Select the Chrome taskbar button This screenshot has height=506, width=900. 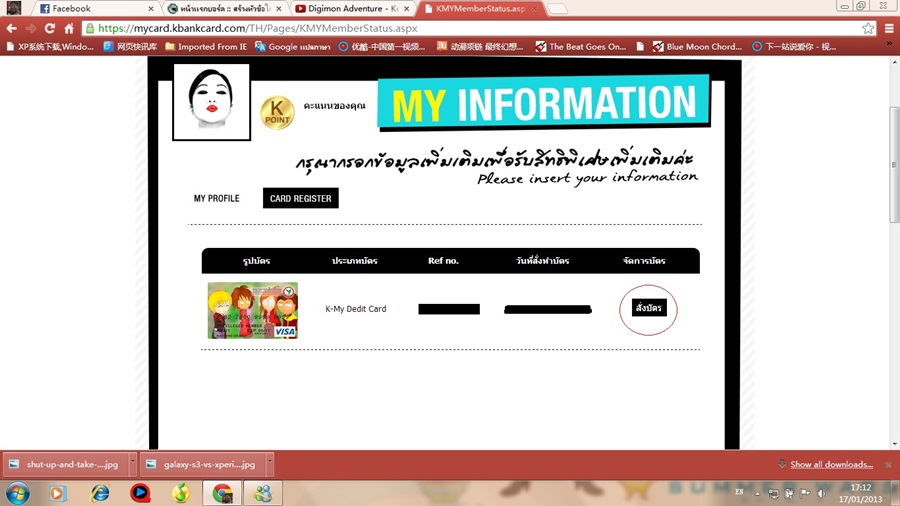(222, 493)
